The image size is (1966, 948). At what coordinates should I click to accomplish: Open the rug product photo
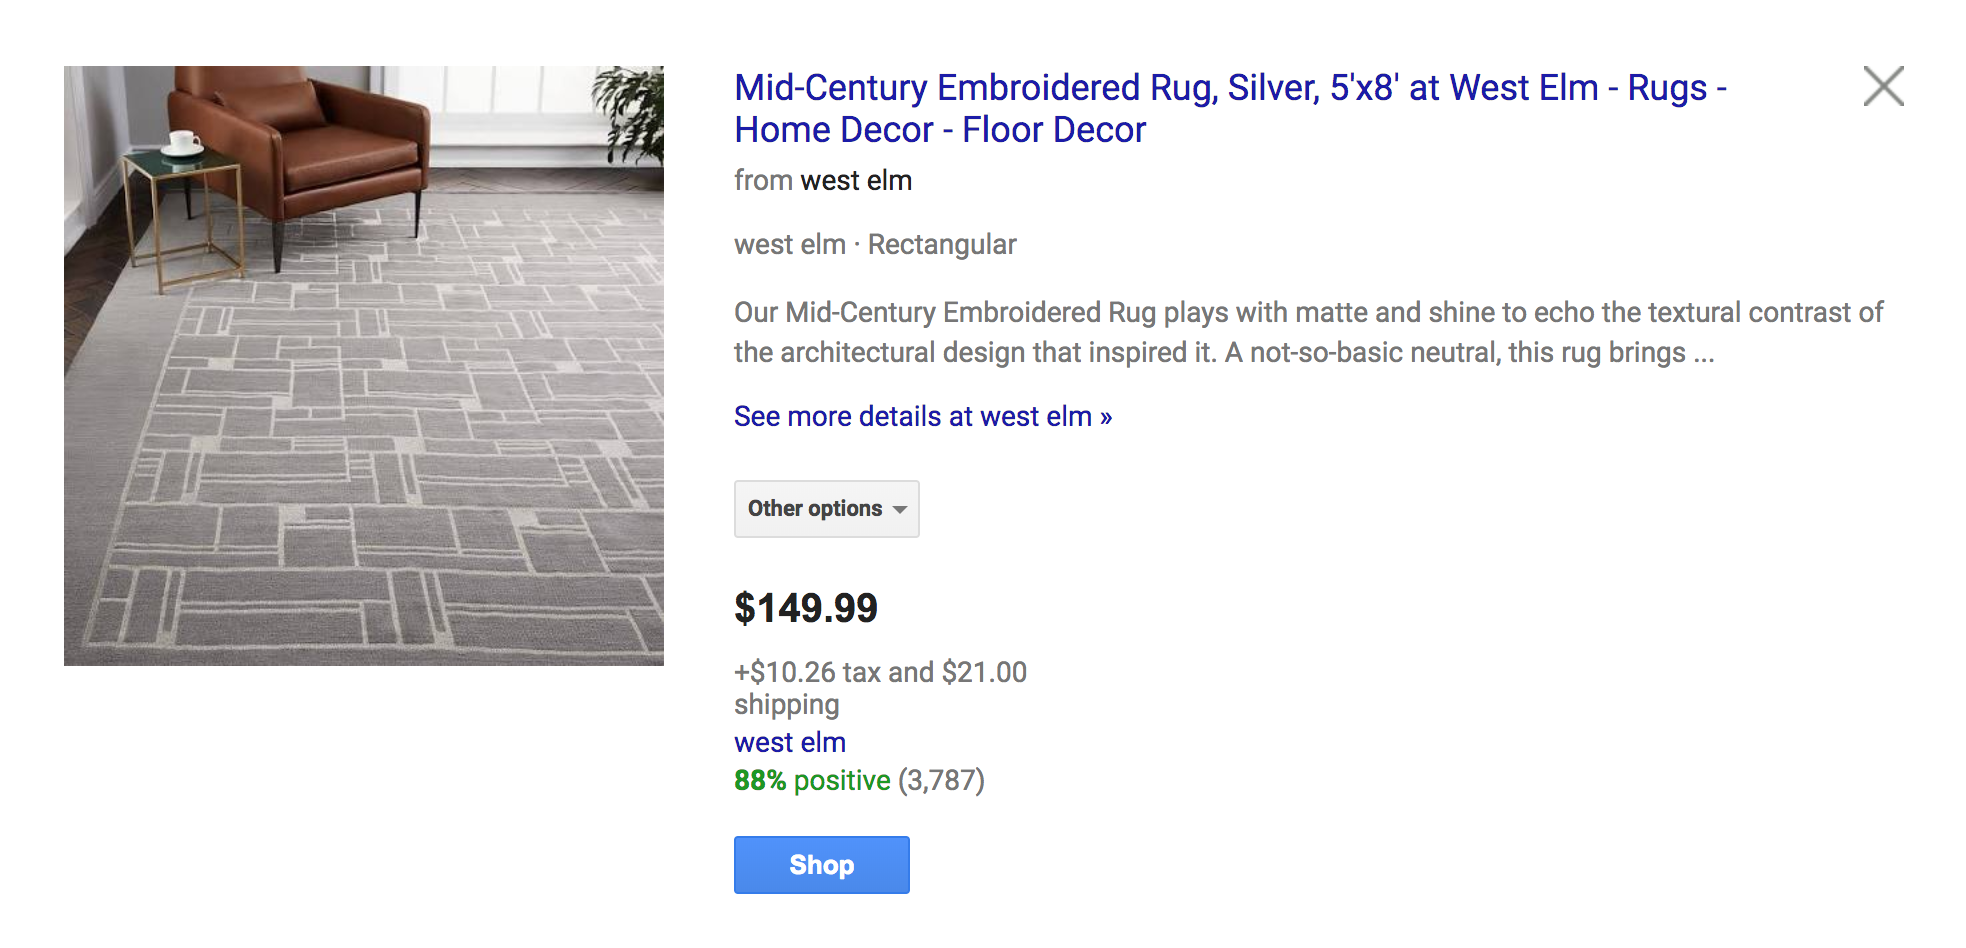point(364,366)
